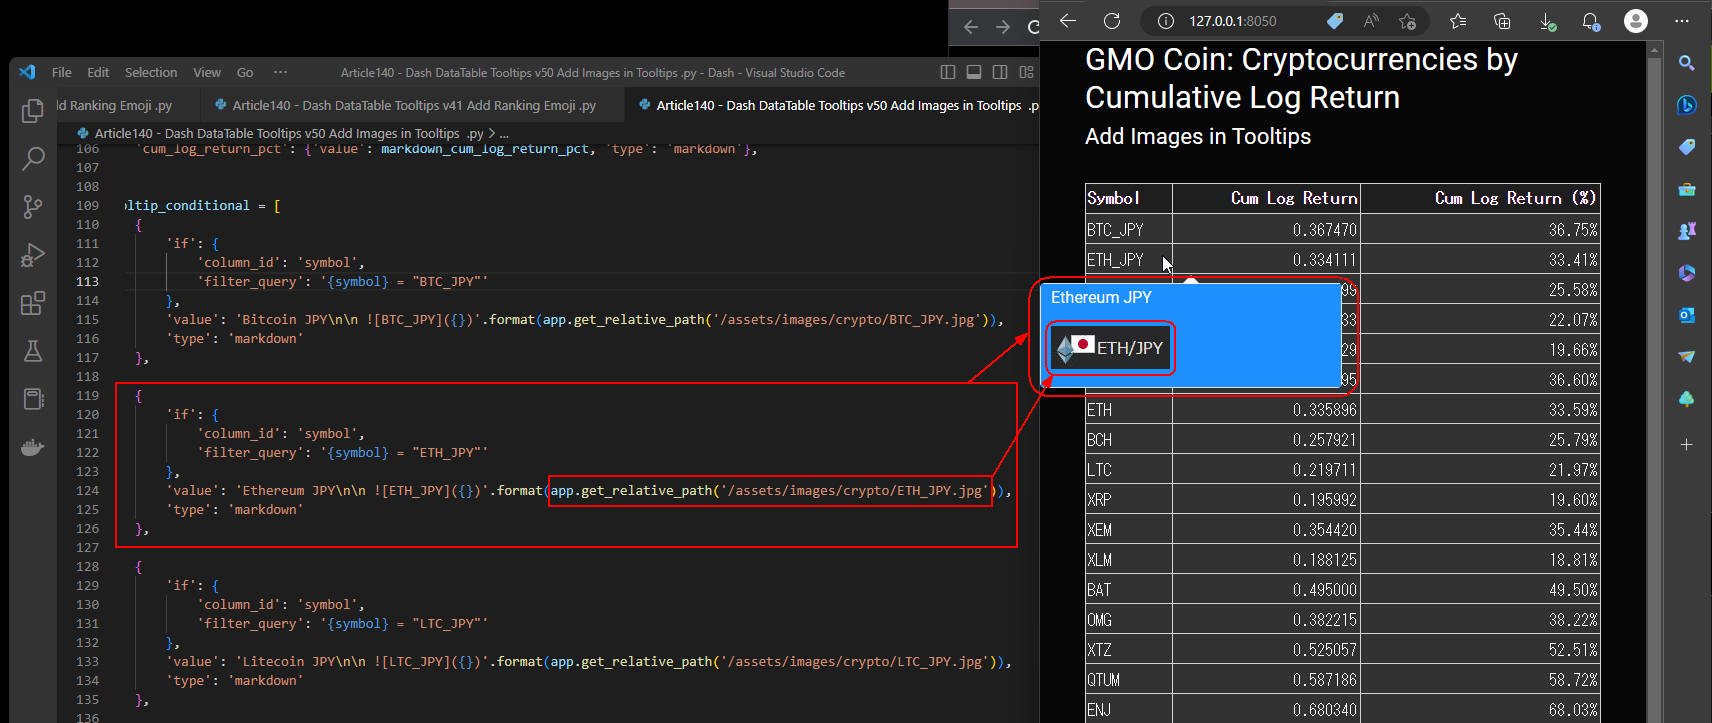Click the ETH/JPY tooltip image

(x=1110, y=348)
